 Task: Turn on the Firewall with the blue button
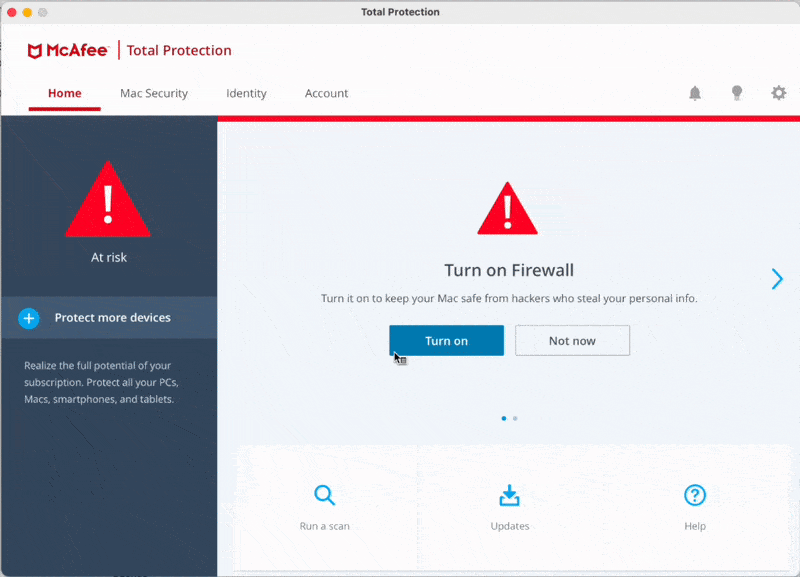[446, 341]
